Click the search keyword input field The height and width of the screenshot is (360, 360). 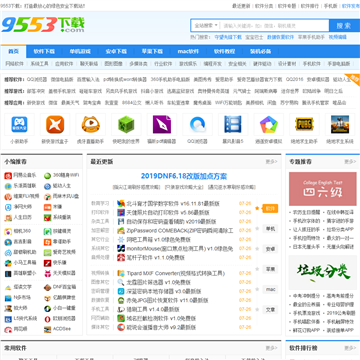click(275, 25)
